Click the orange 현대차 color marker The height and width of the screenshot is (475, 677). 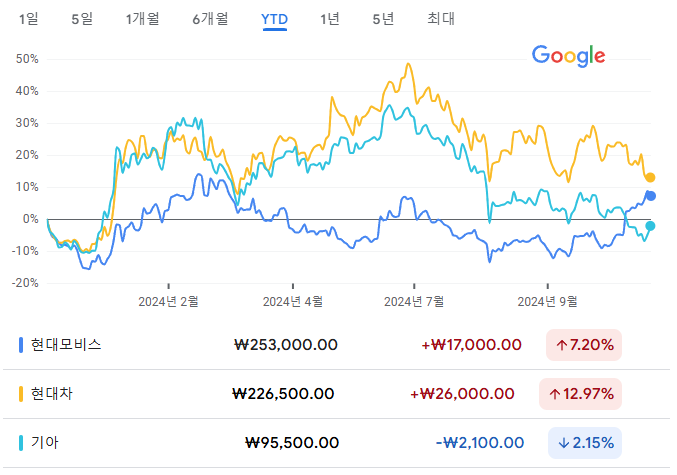(x=21, y=394)
